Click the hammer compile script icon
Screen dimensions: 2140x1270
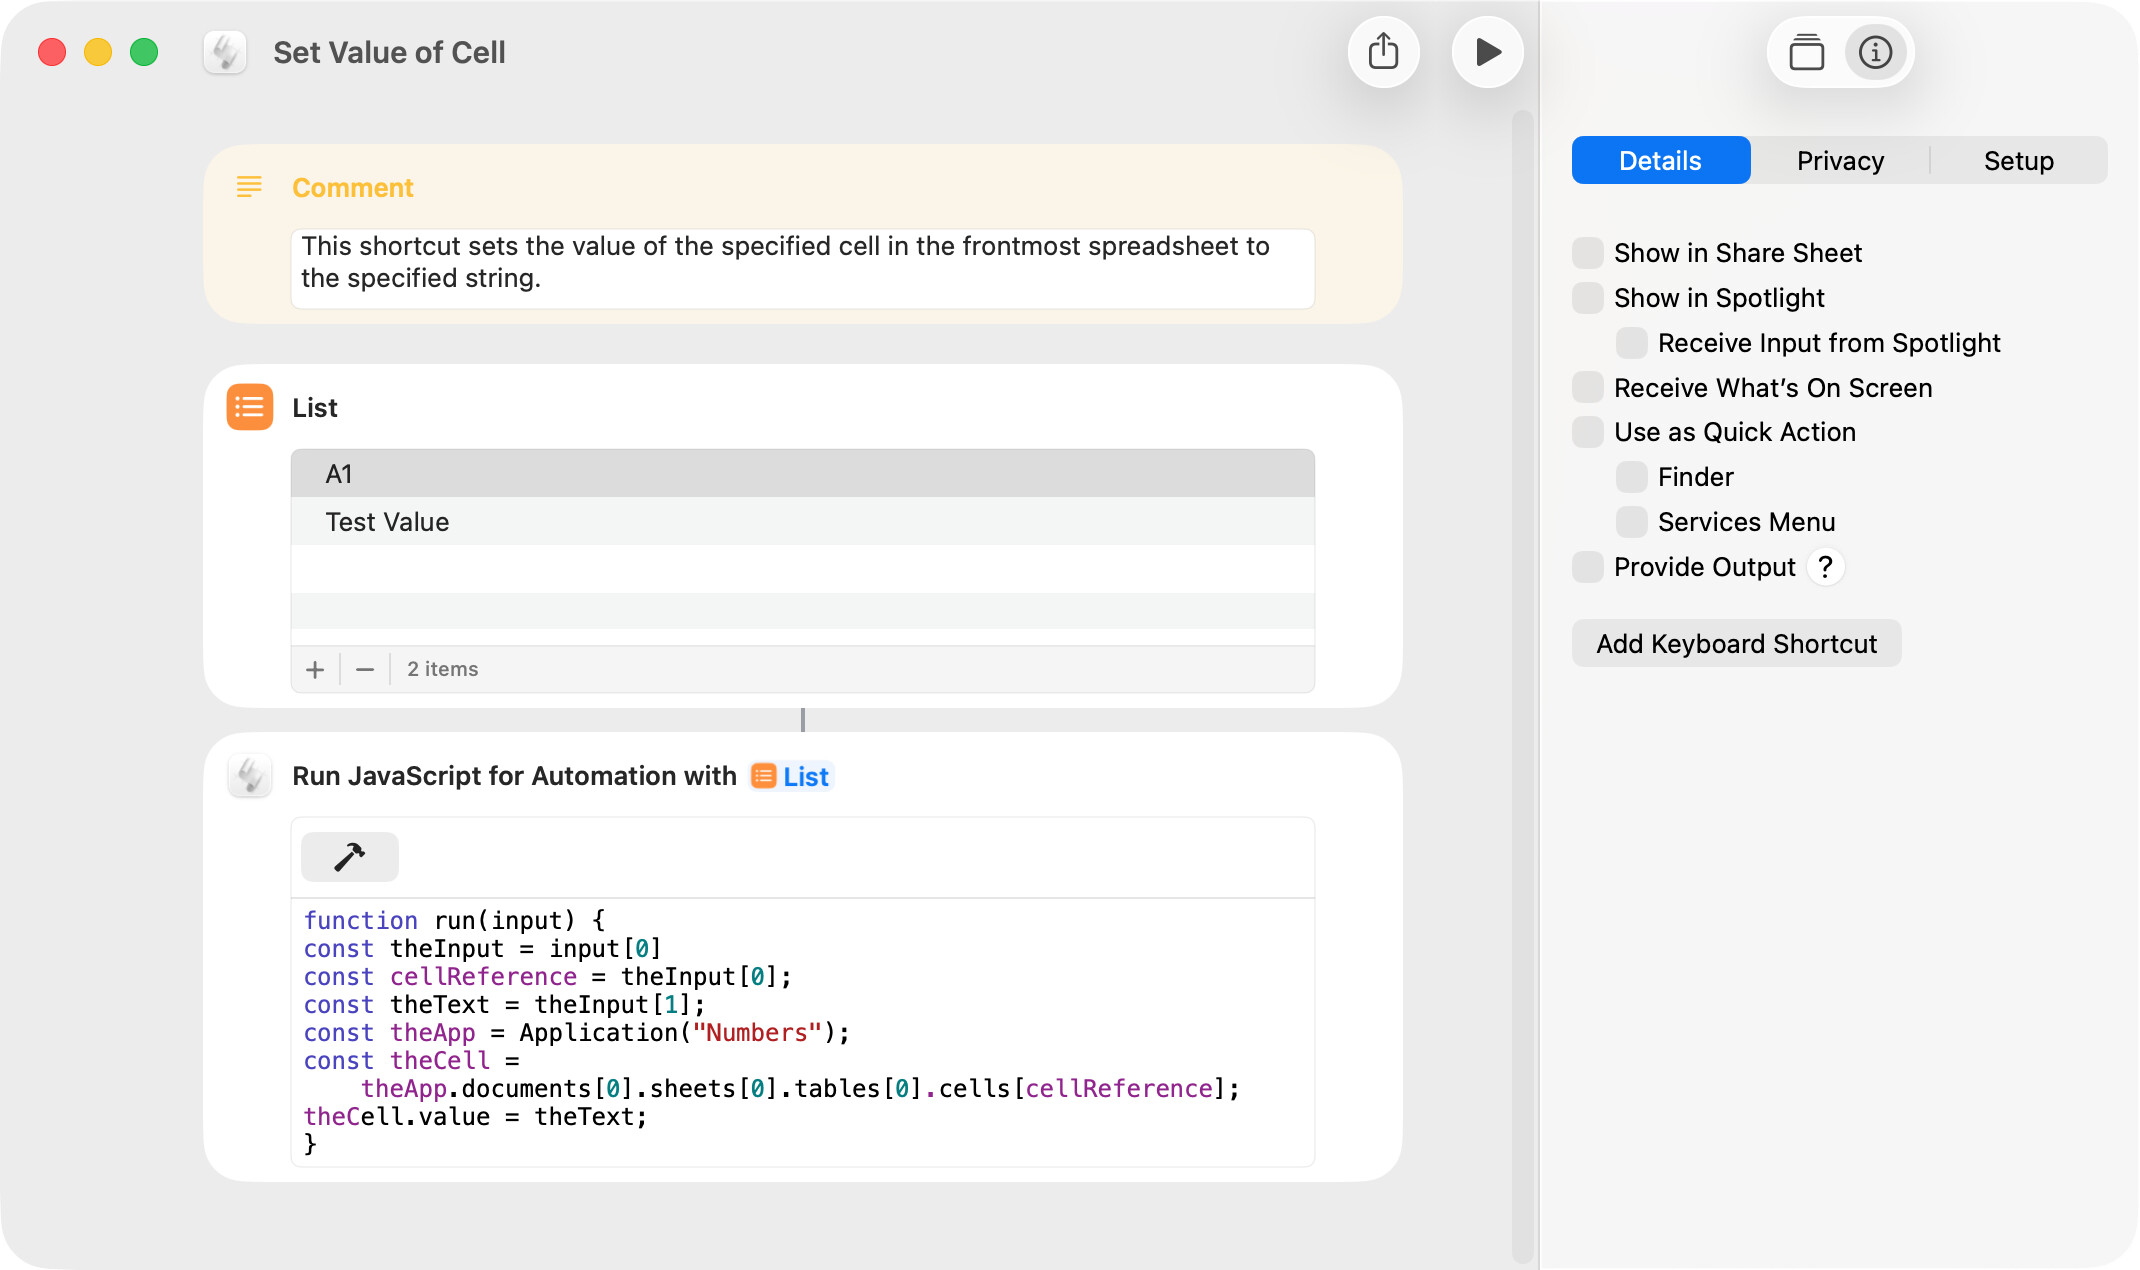tap(349, 857)
